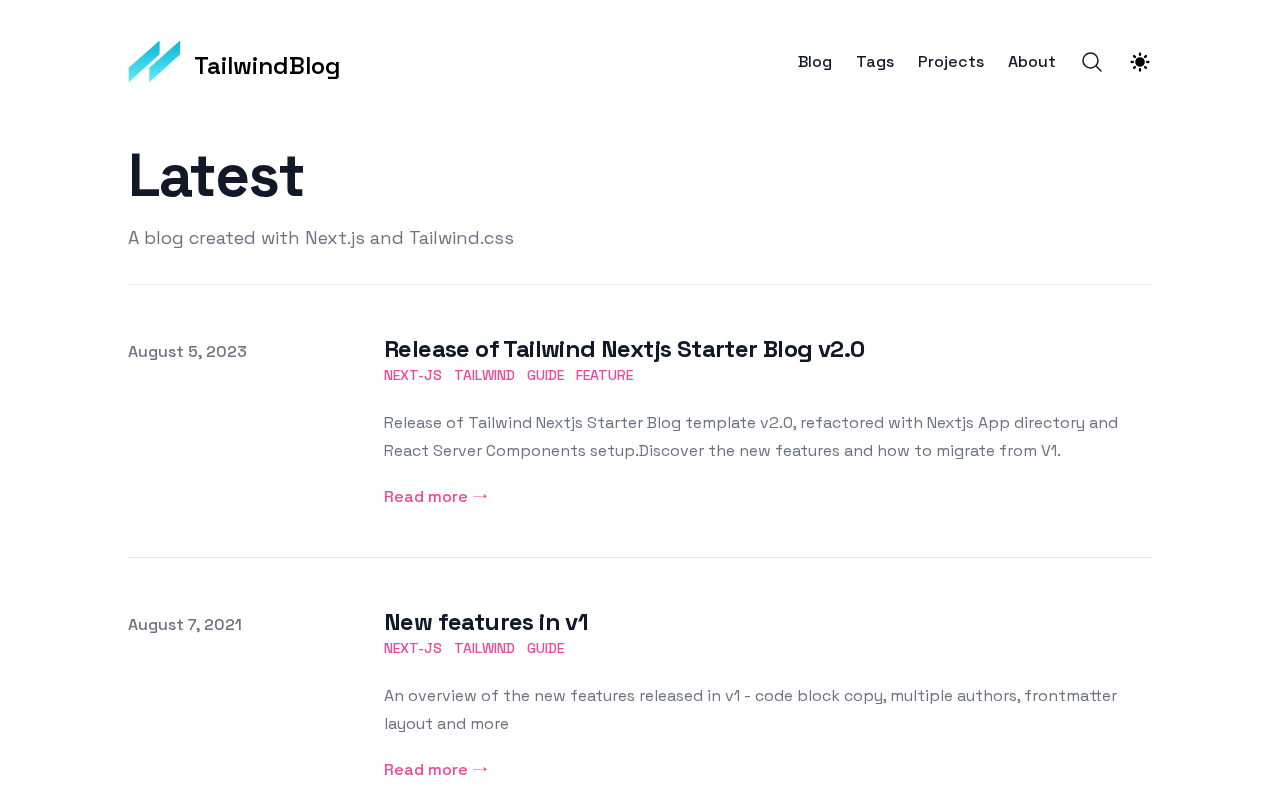
Task: Open the "New features in v1" post
Action: coord(486,622)
